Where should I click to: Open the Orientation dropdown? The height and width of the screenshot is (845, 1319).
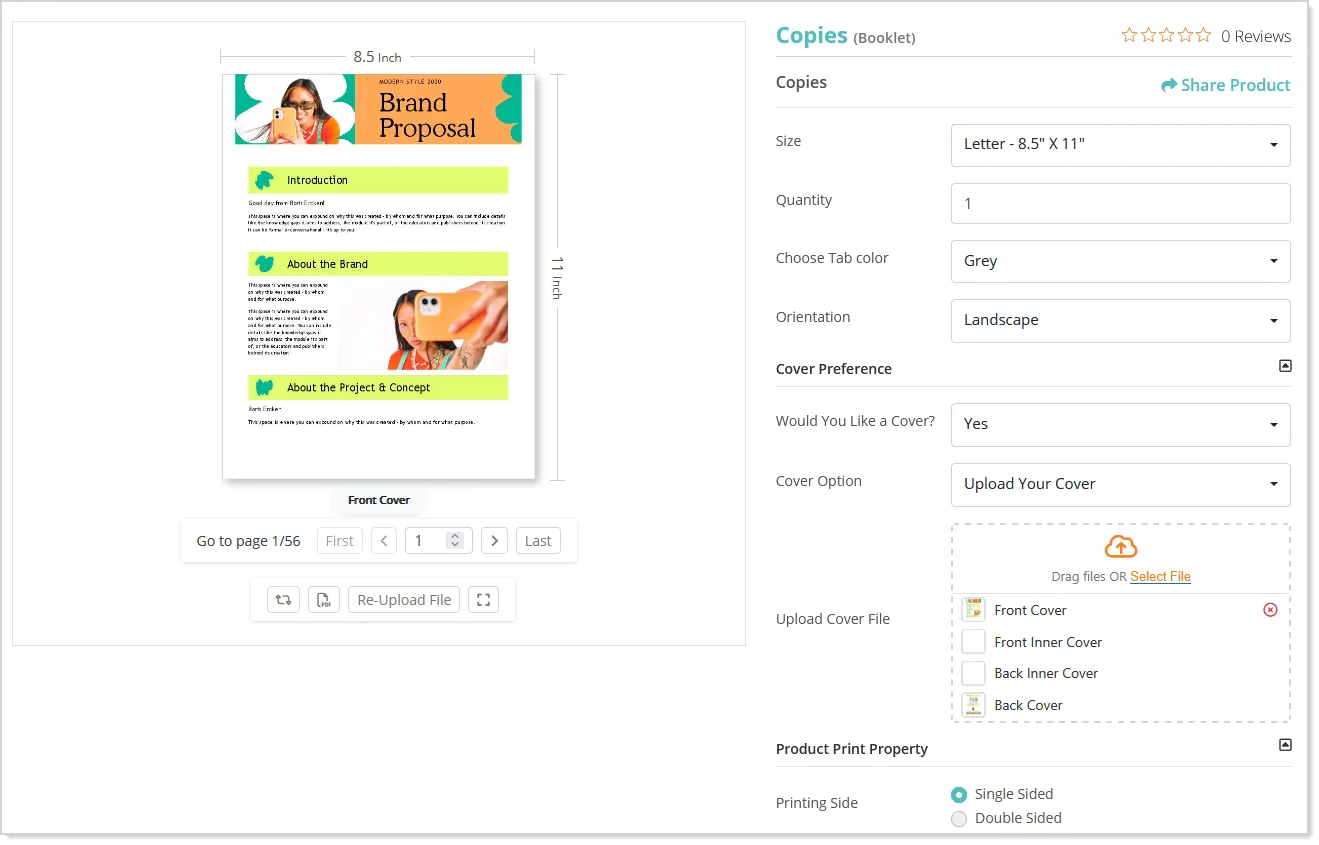[1120, 321]
